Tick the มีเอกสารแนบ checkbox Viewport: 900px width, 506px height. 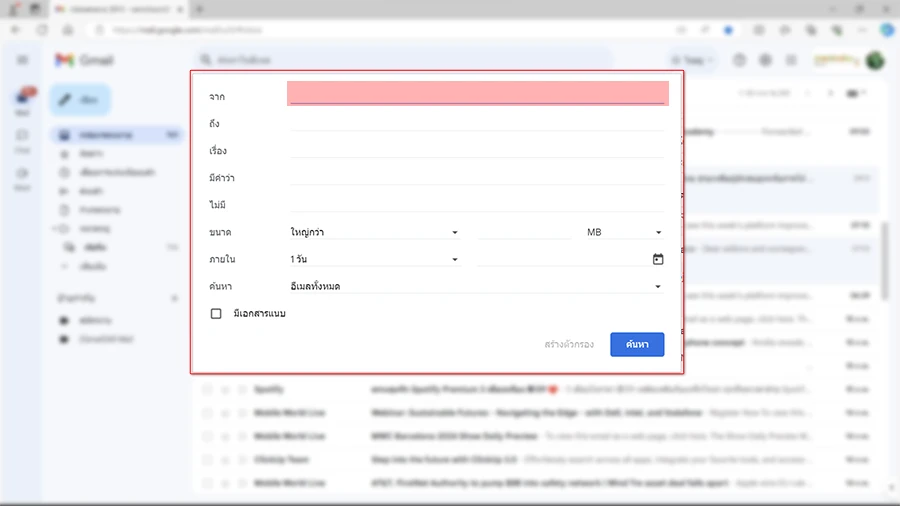point(216,313)
